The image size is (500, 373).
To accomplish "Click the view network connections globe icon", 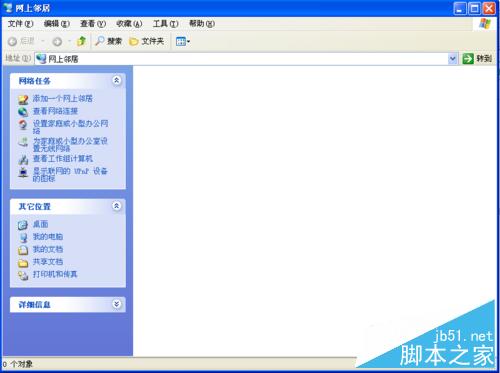I will (x=23, y=112).
